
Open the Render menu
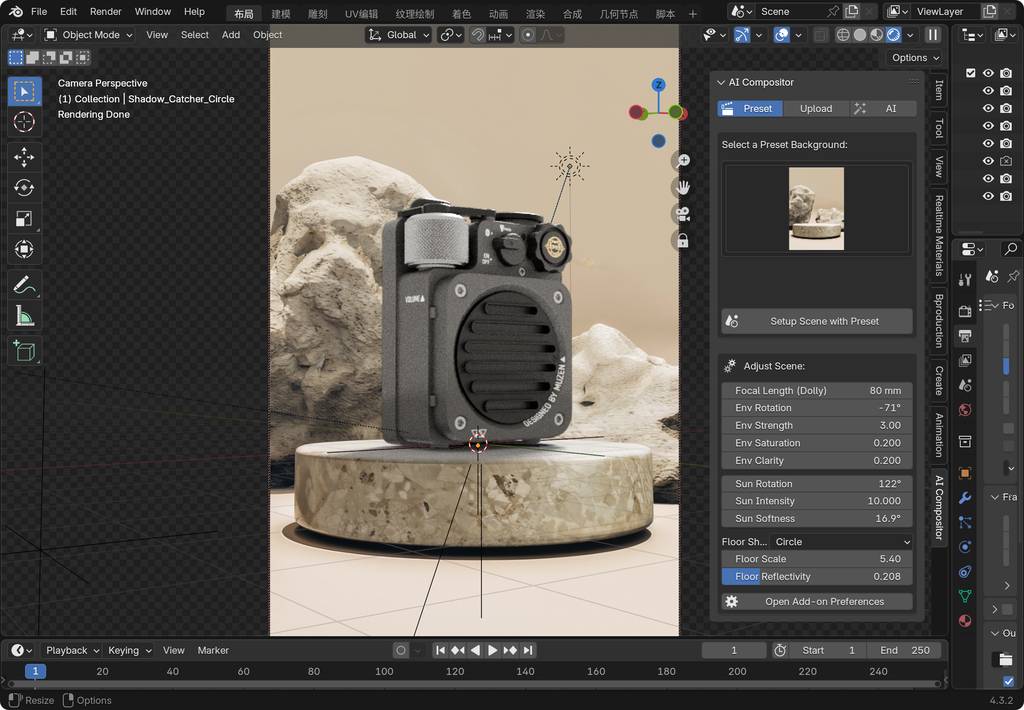[x=105, y=12]
